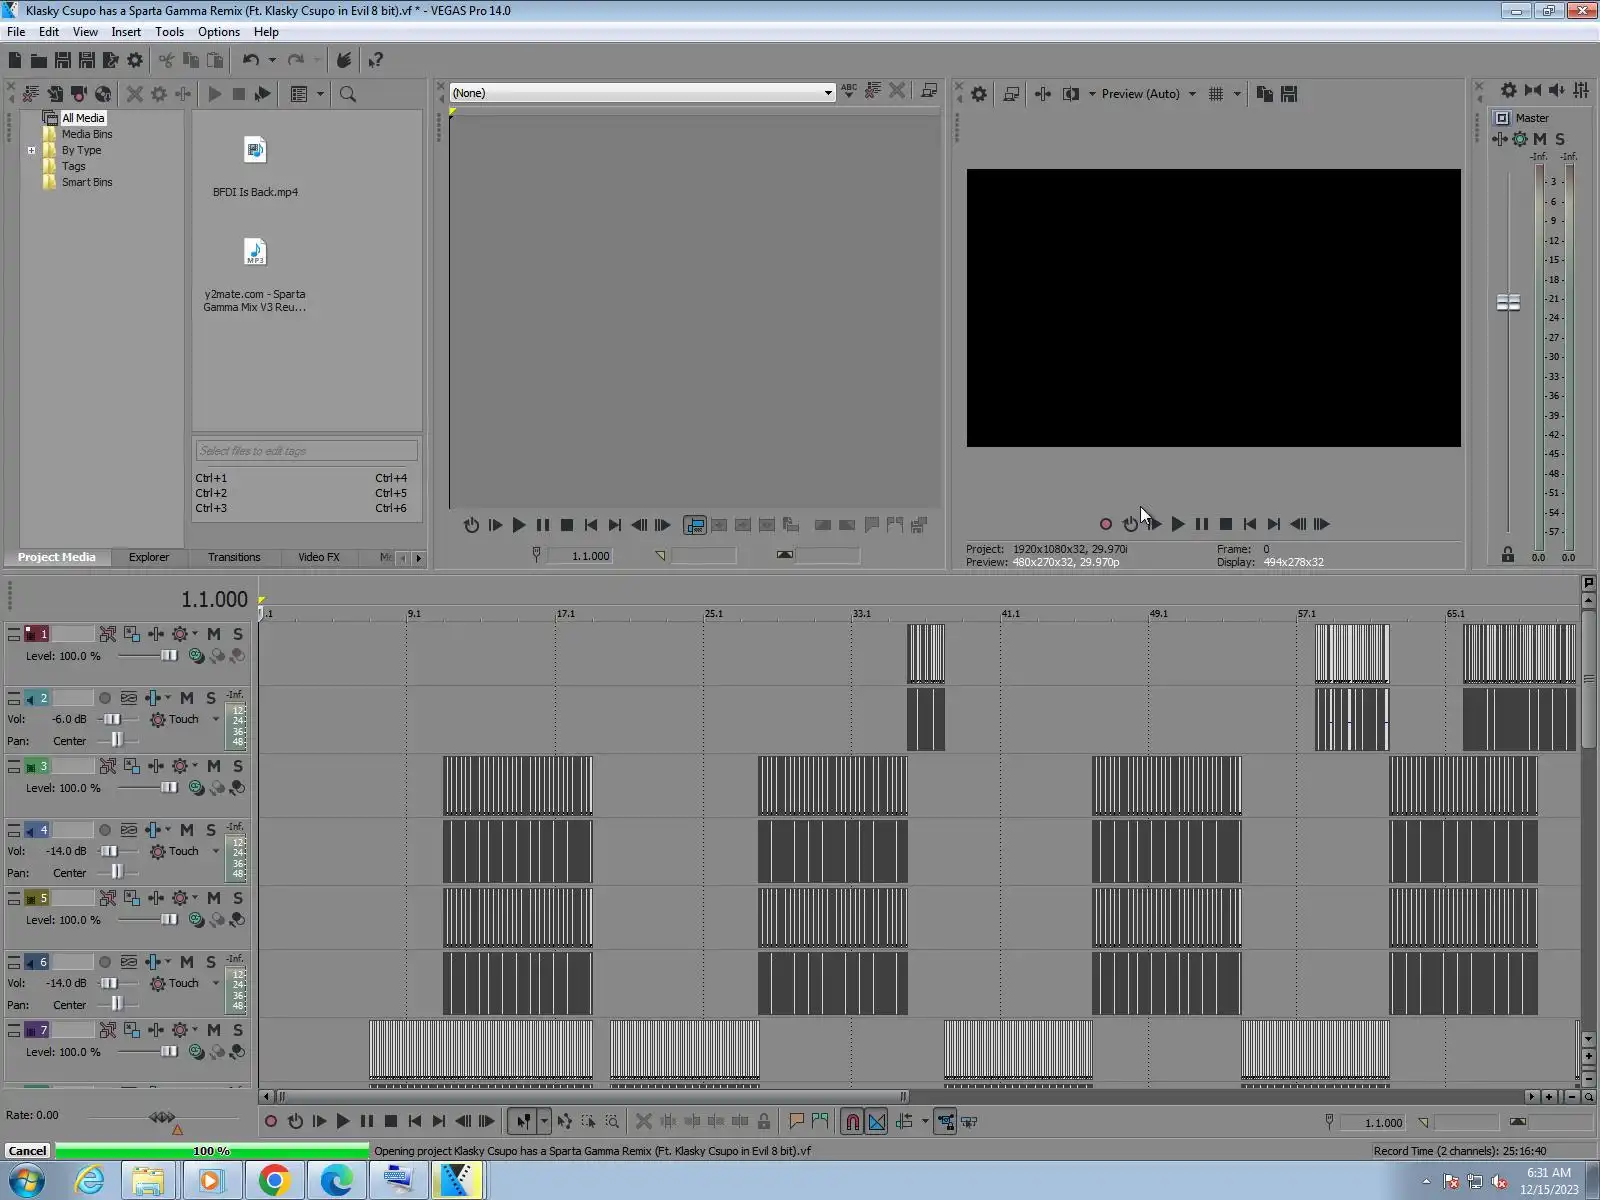Toggle Master bus Solo button
Screen dimensions: 1600x1200
point(1560,139)
